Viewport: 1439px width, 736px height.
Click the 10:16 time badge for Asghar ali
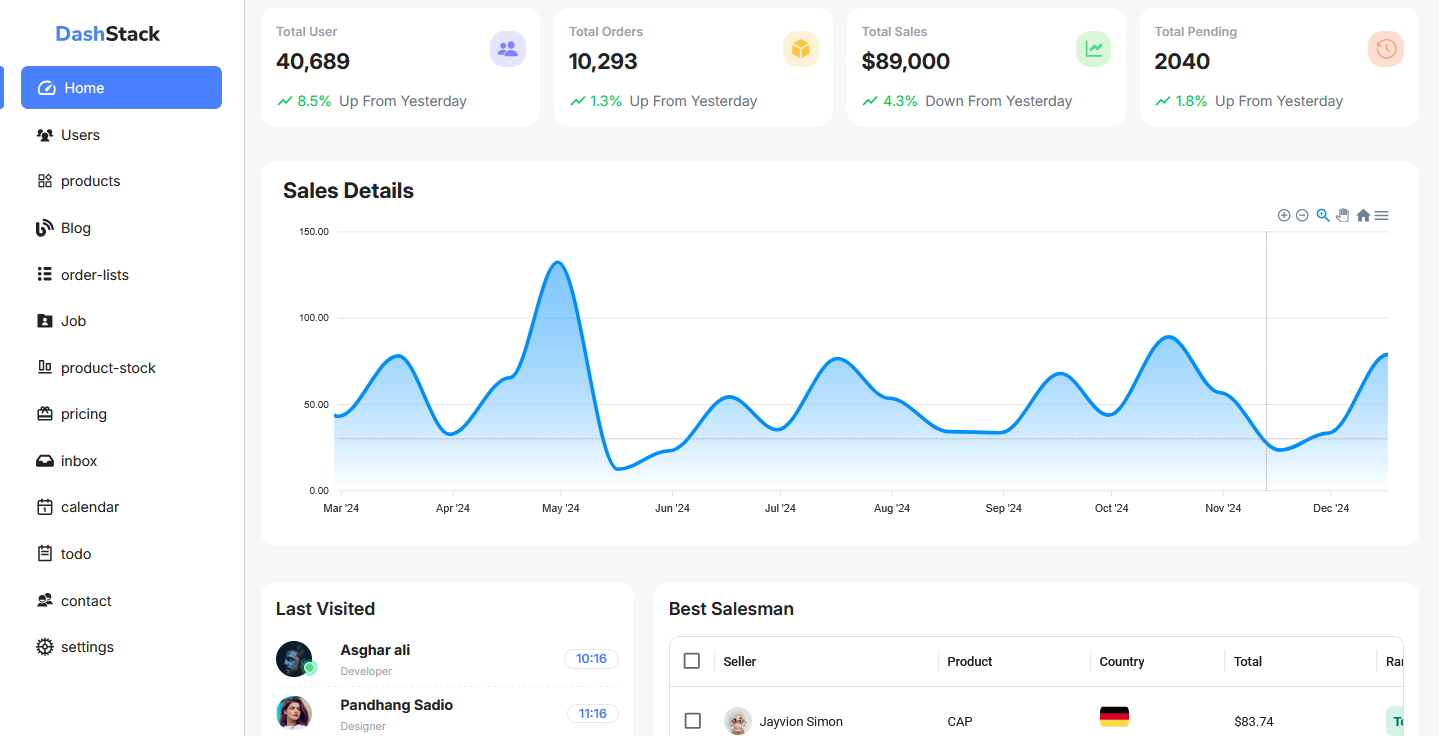[591, 658]
